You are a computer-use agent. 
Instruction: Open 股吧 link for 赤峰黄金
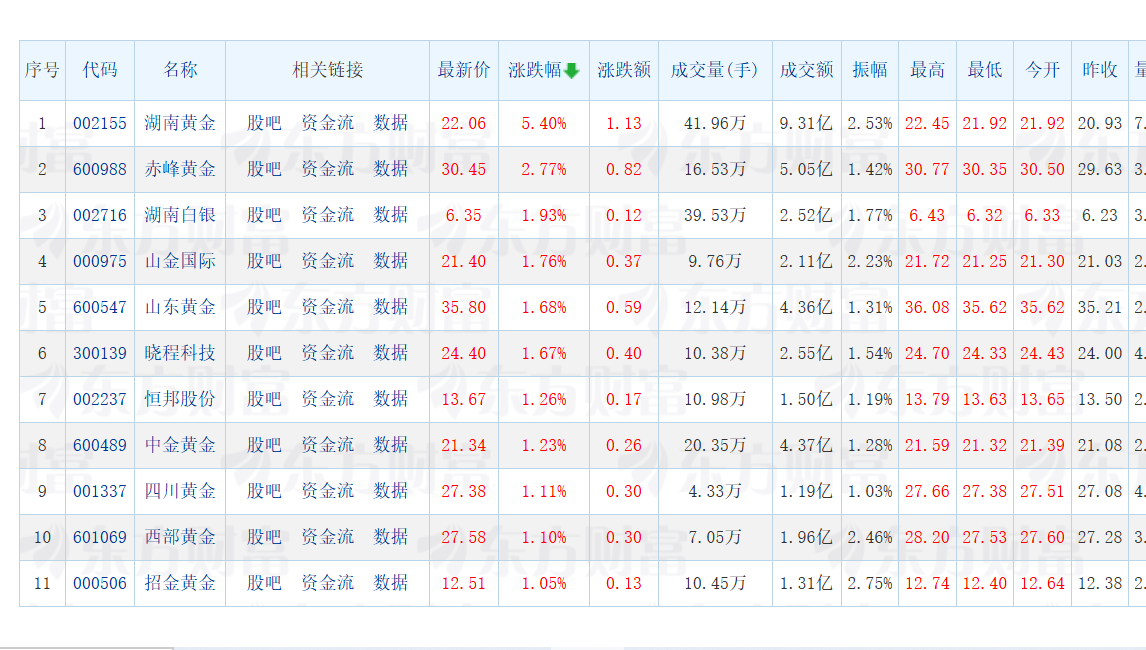click(x=264, y=169)
